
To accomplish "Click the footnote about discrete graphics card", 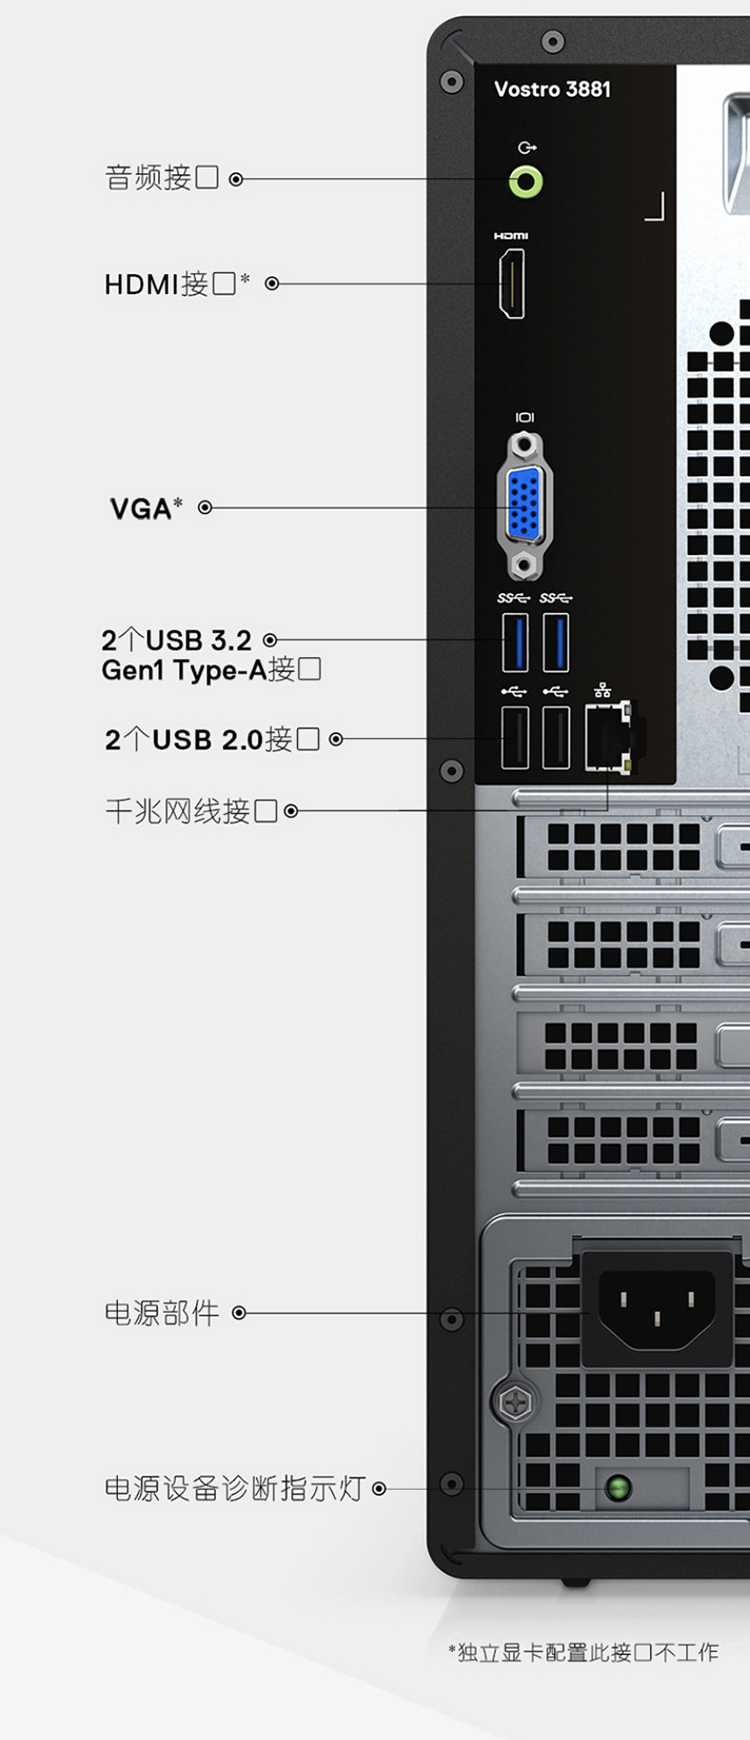I will click(x=583, y=1652).
